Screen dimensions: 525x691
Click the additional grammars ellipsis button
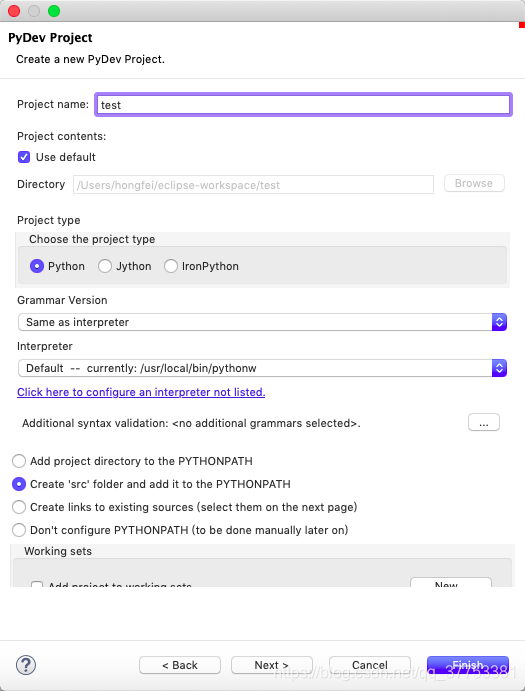click(484, 422)
